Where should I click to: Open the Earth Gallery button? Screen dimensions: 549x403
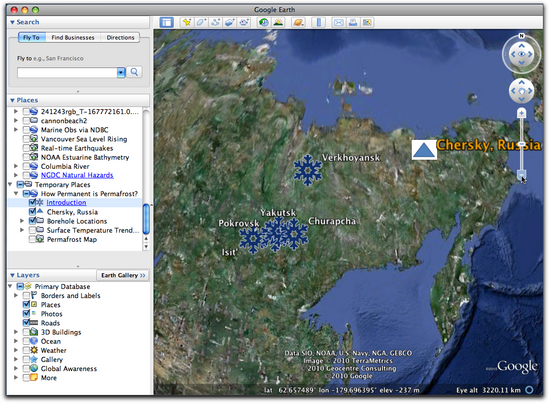(123, 275)
